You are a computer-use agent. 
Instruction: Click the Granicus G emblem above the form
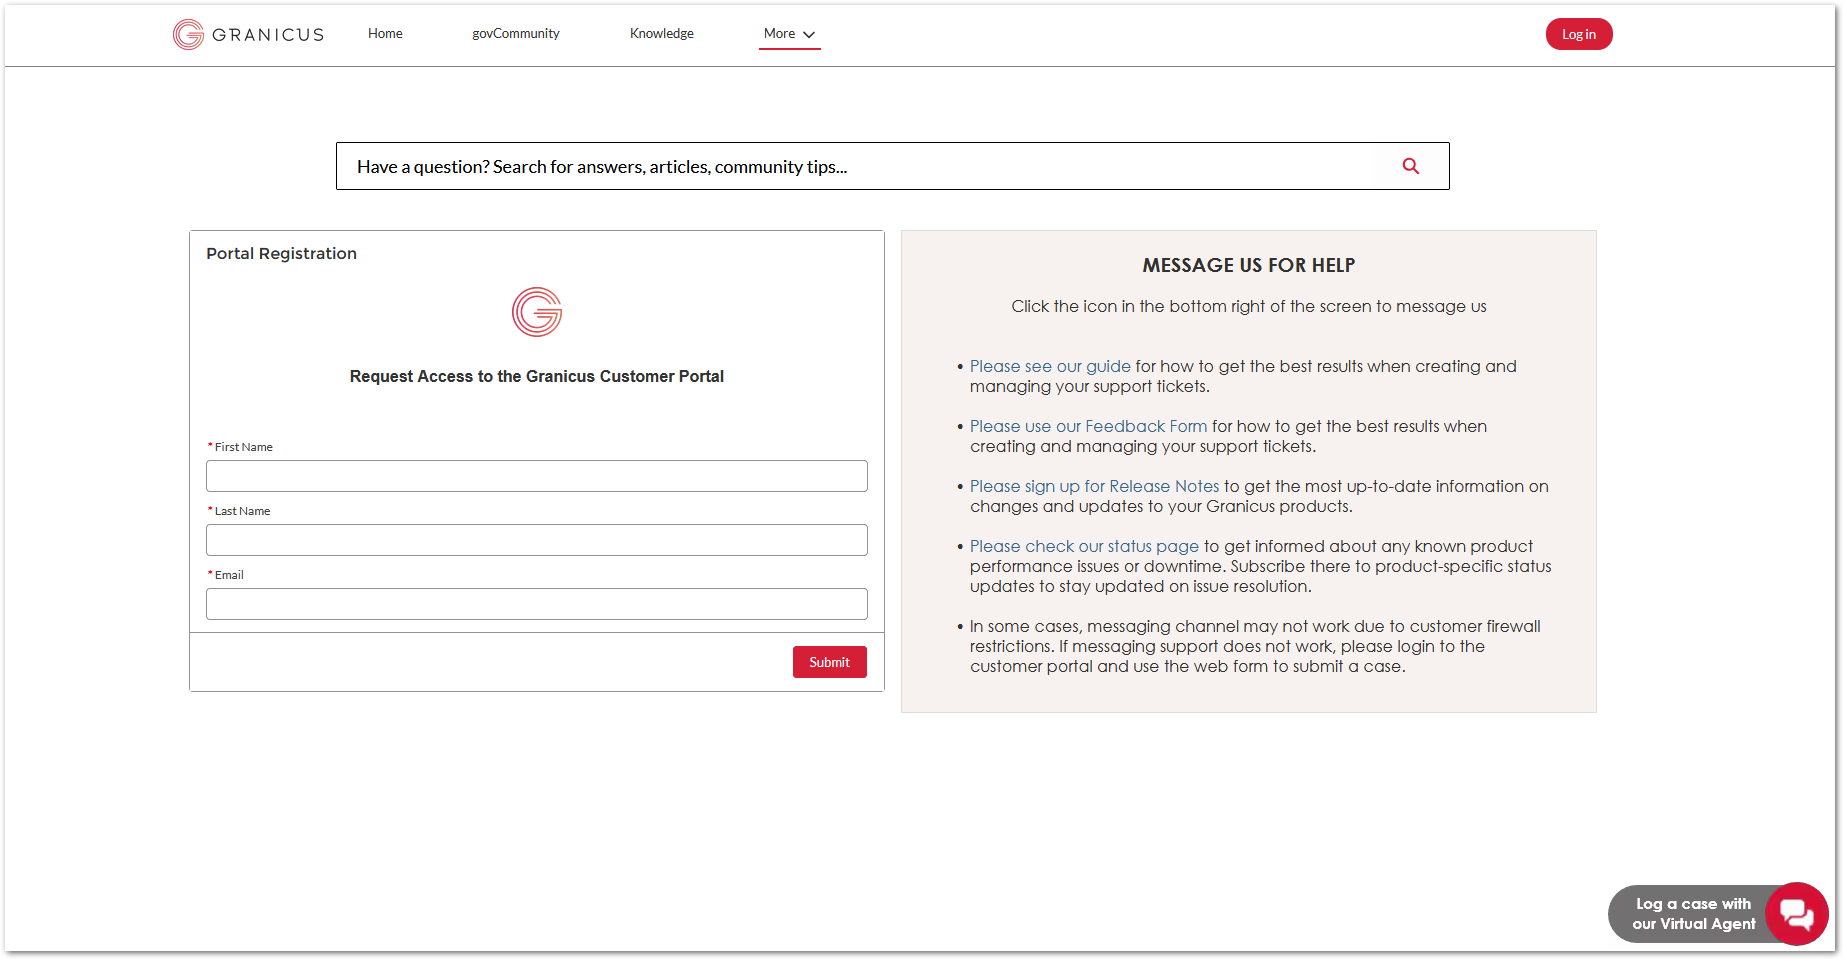point(536,312)
